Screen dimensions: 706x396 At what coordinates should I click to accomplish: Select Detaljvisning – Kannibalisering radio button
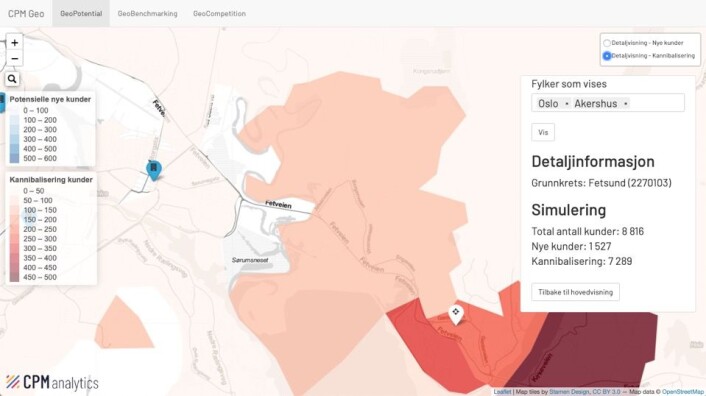click(607, 56)
